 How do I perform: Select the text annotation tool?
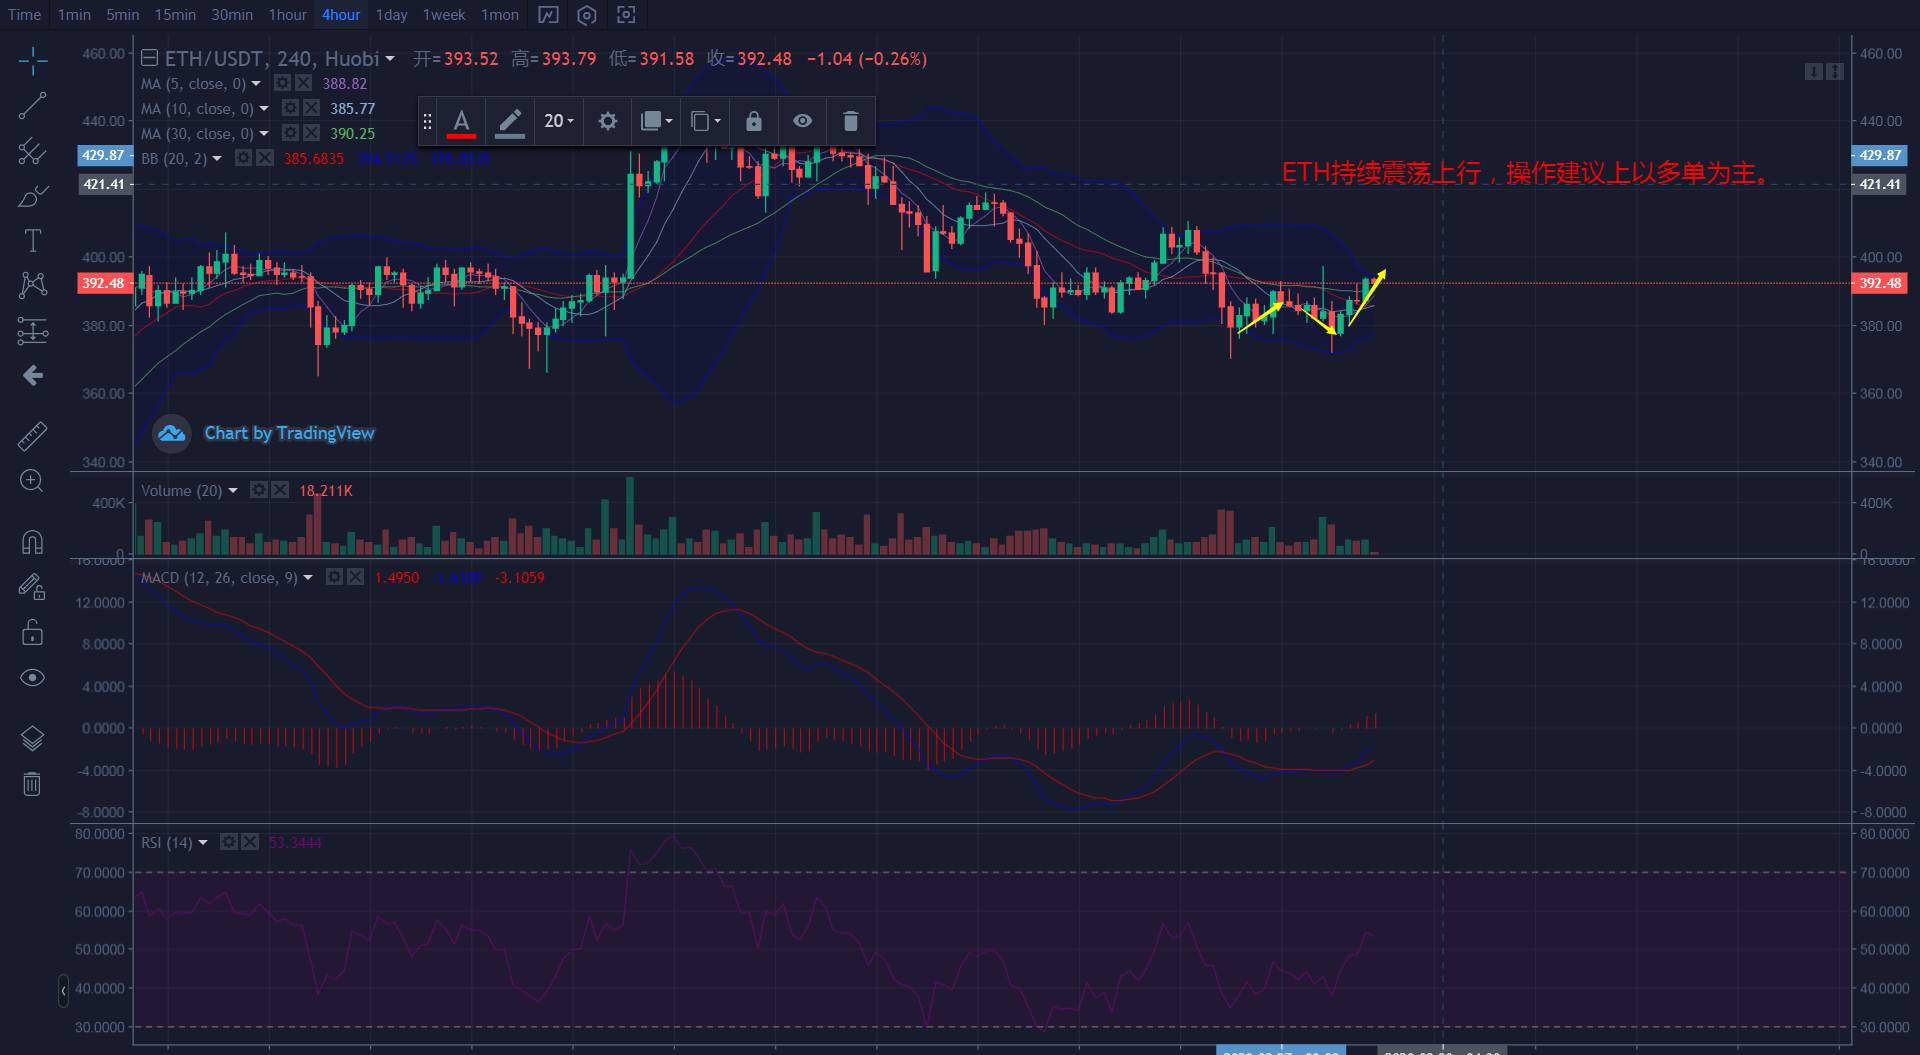pos(32,241)
